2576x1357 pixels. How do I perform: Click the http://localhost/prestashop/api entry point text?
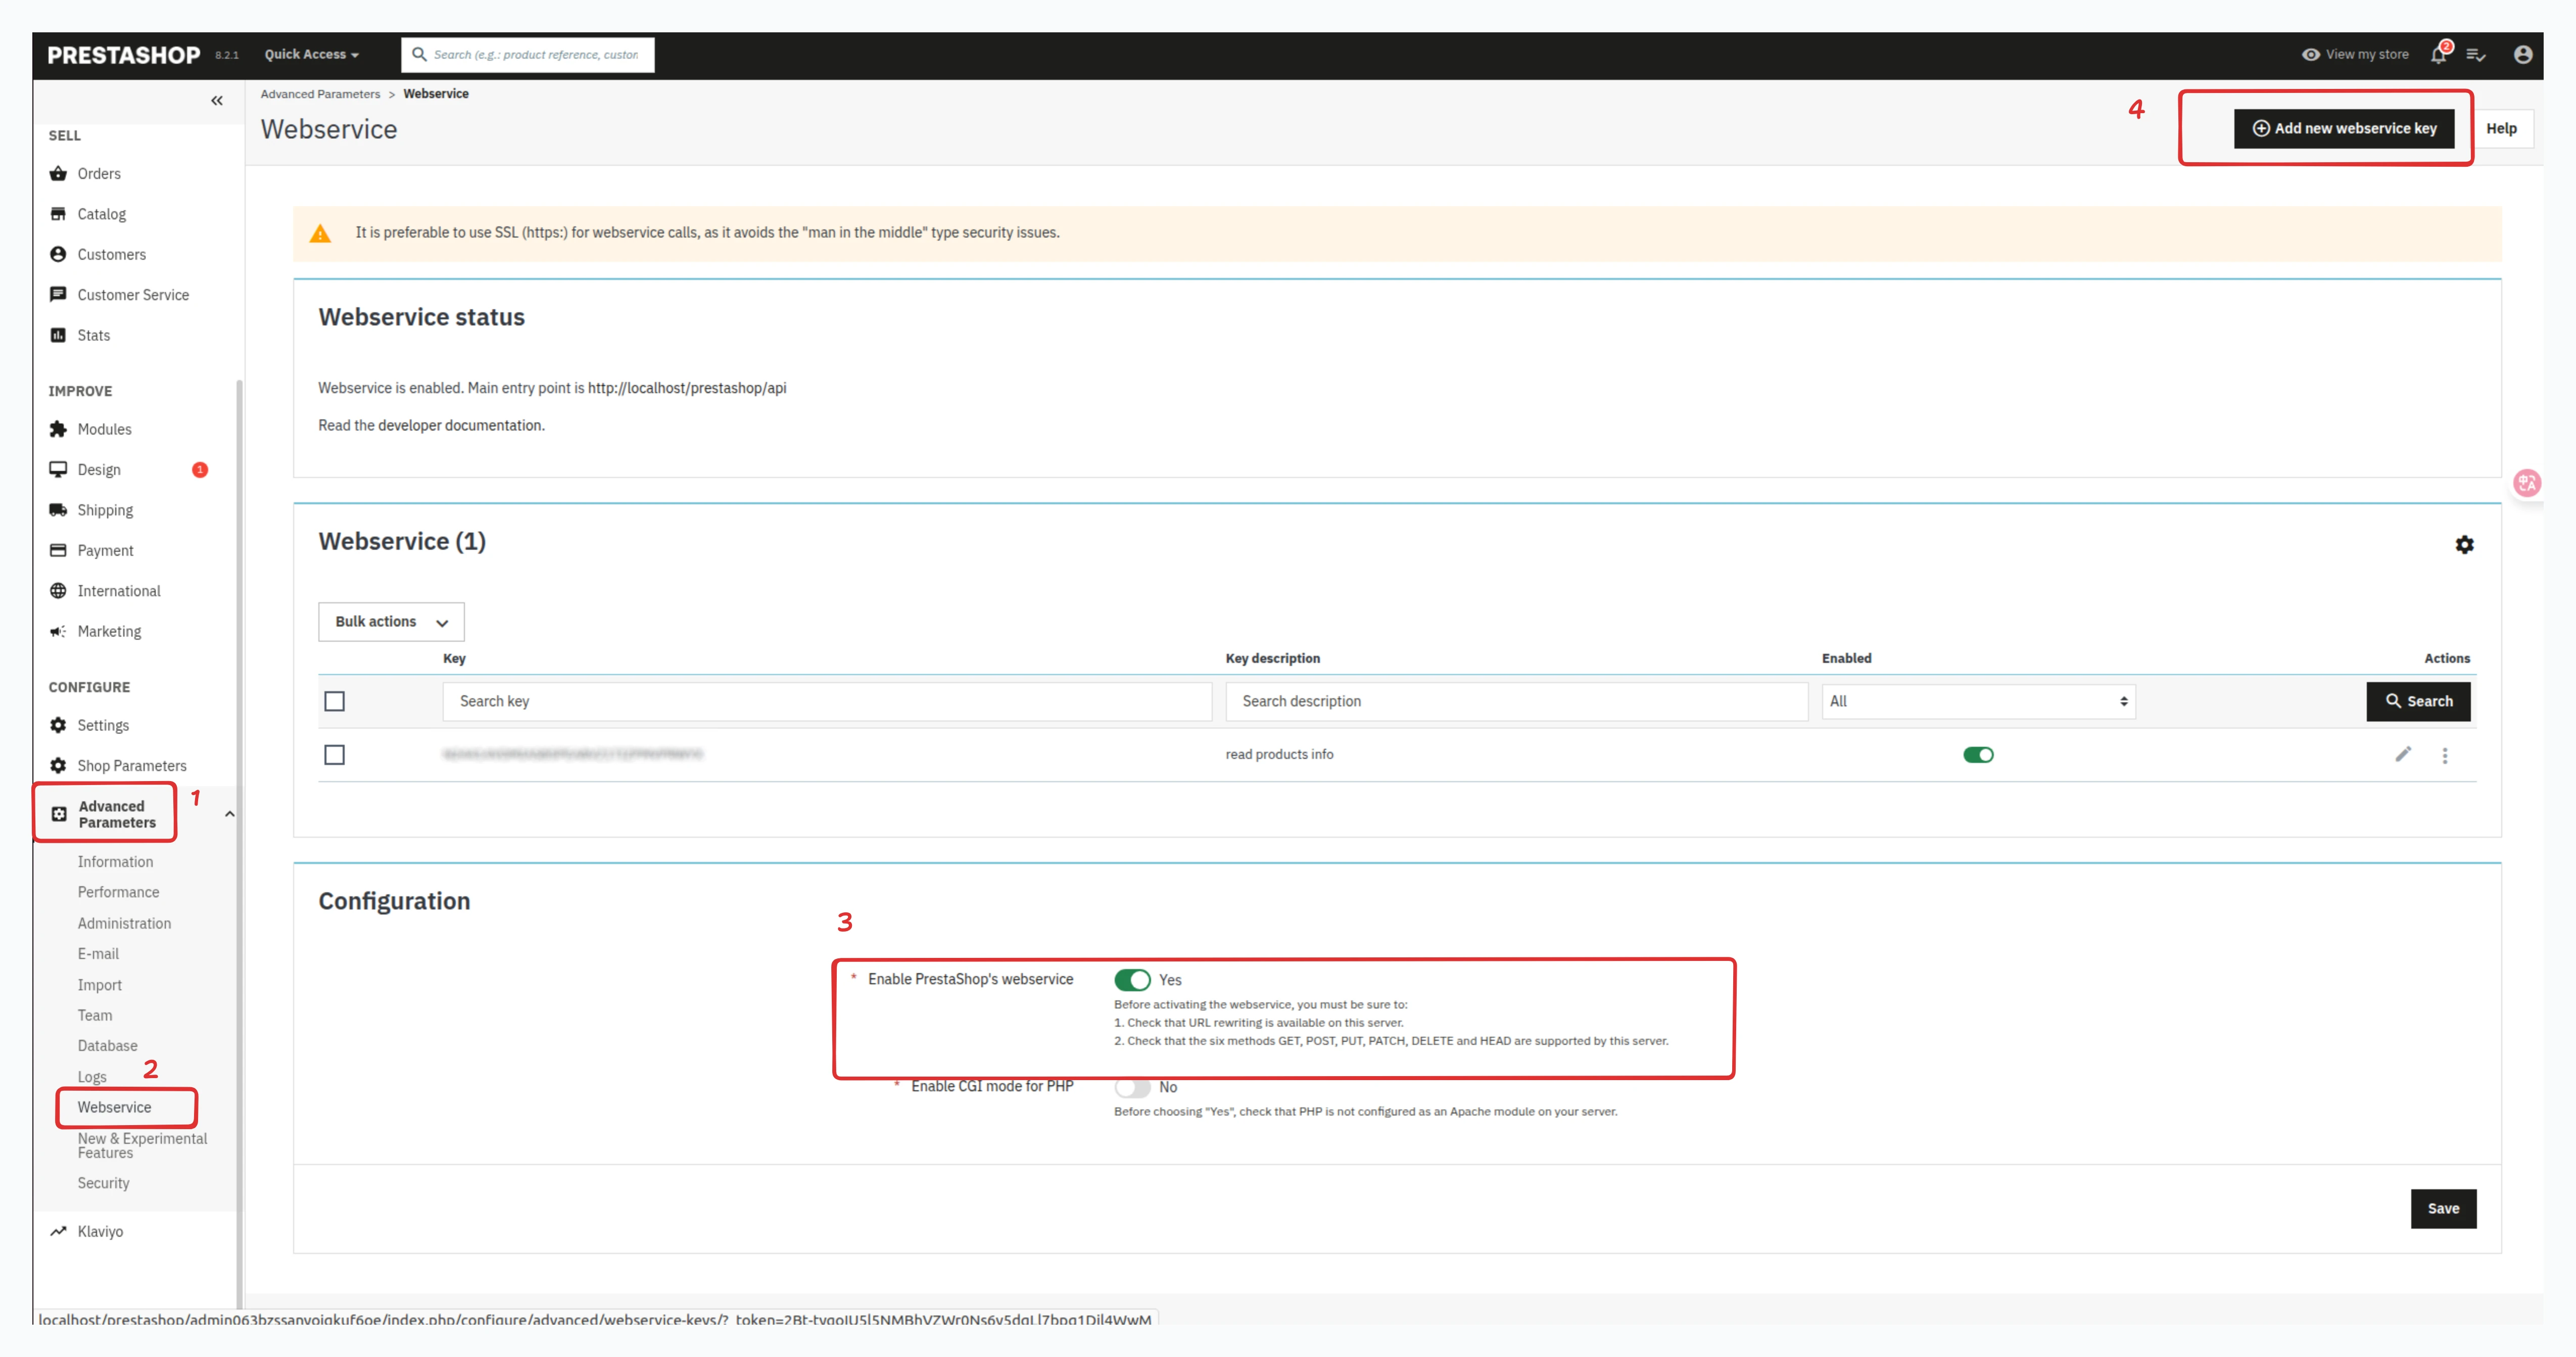(x=687, y=388)
